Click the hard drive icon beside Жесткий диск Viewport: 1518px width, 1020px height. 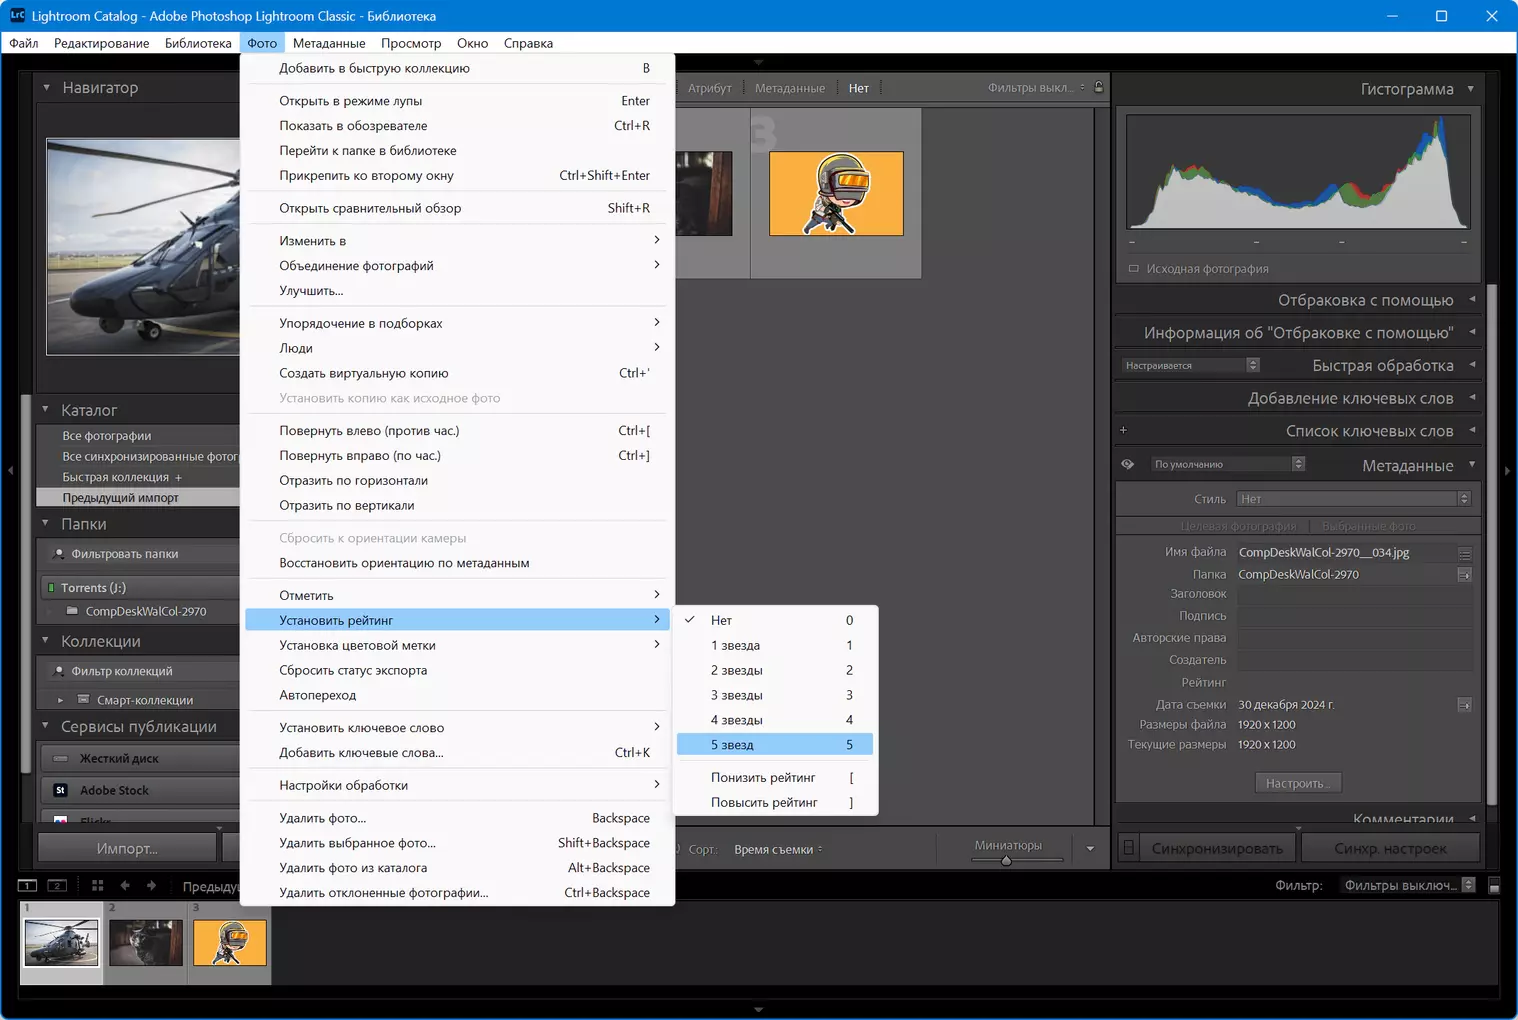coord(60,758)
